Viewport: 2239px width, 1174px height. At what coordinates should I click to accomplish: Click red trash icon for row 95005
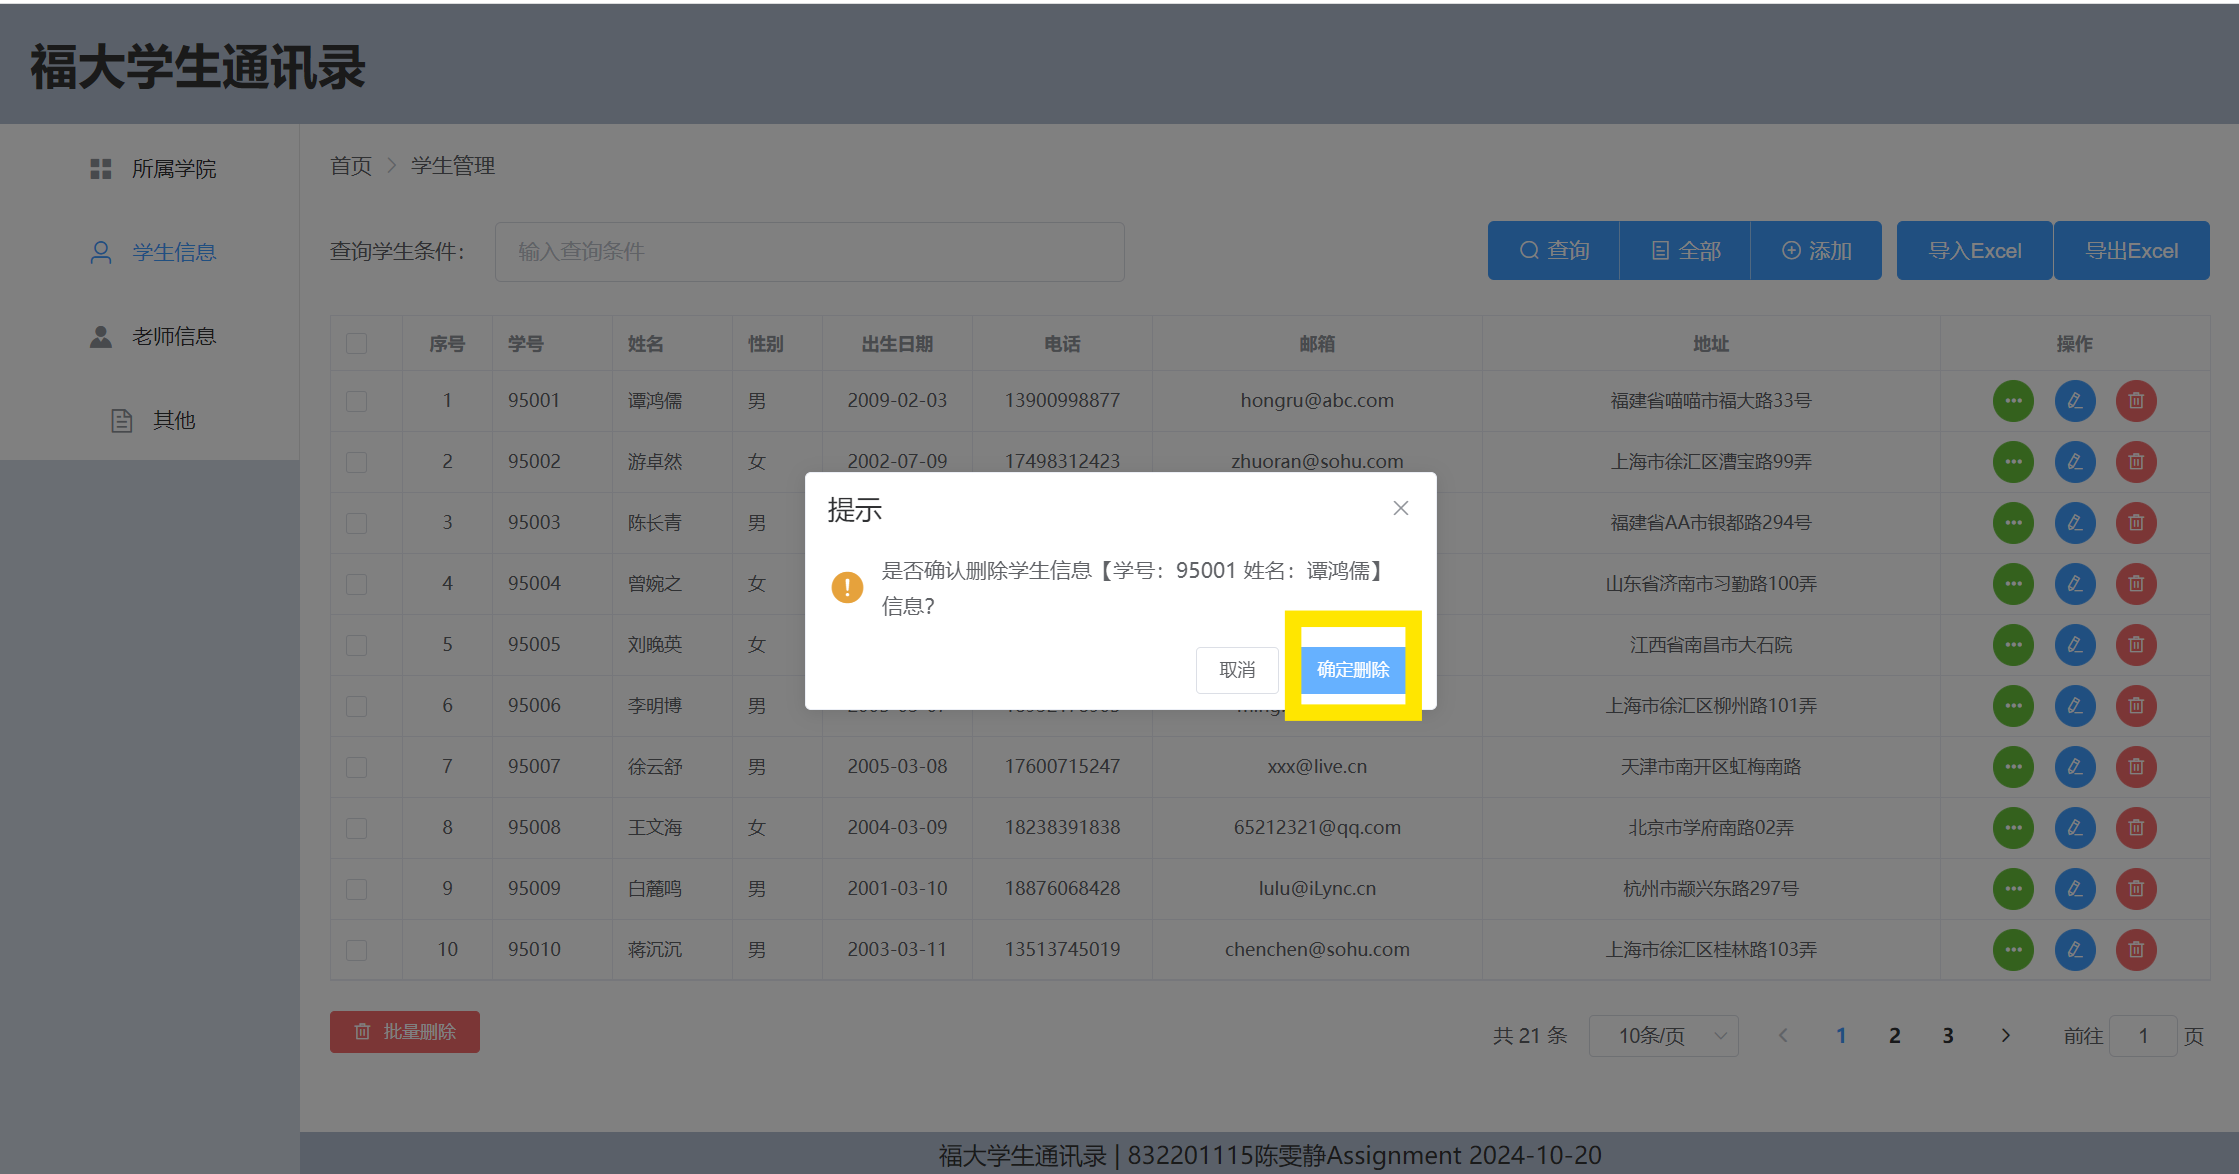(x=2135, y=645)
